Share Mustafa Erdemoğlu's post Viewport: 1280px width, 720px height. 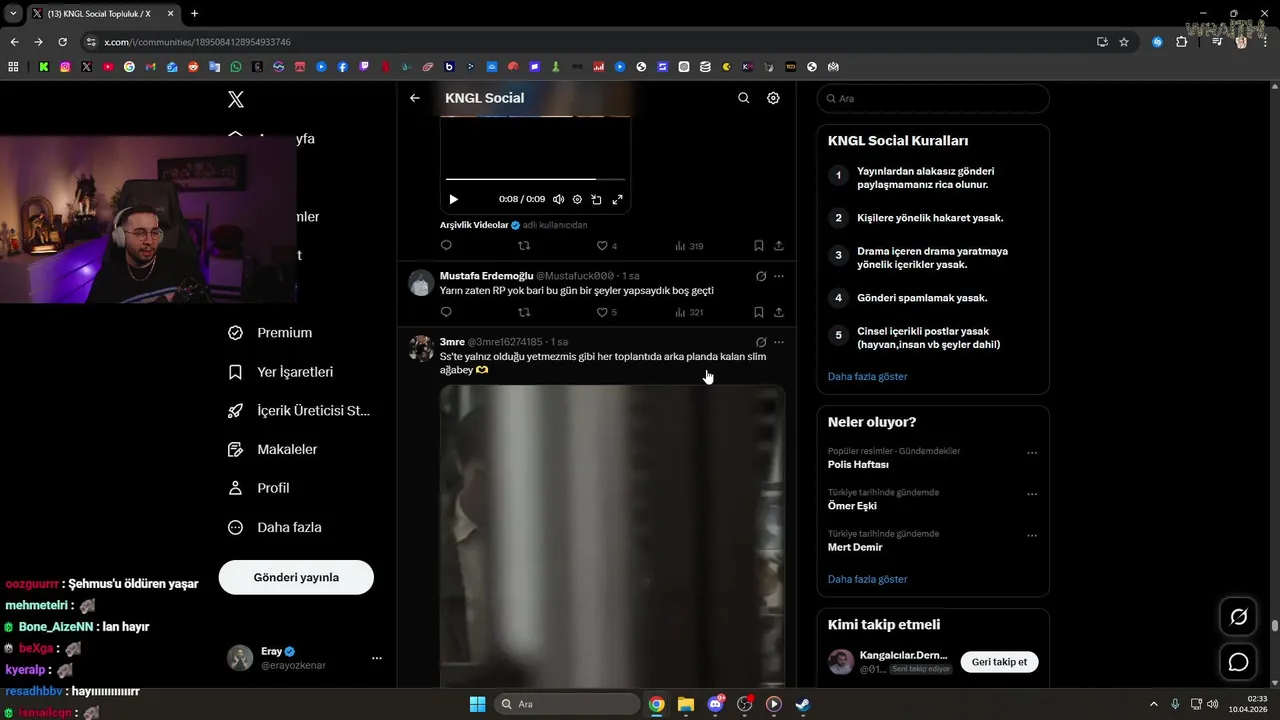779,312
